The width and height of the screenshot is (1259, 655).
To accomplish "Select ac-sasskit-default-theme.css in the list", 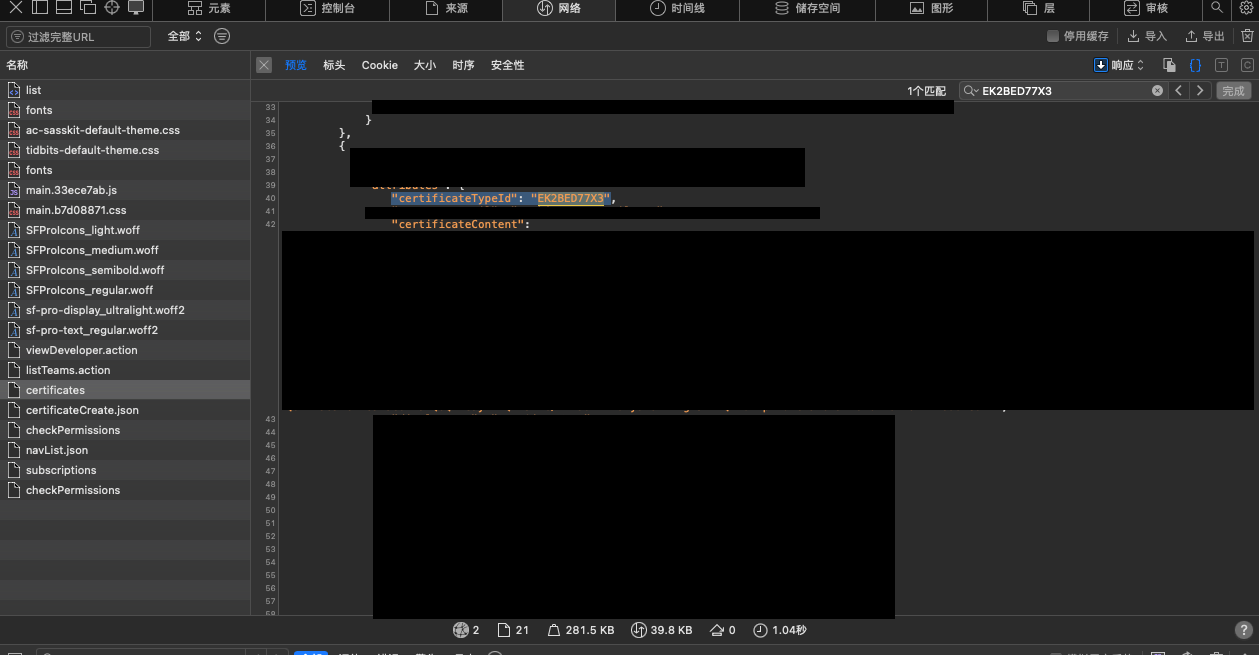I will [125, 130].
